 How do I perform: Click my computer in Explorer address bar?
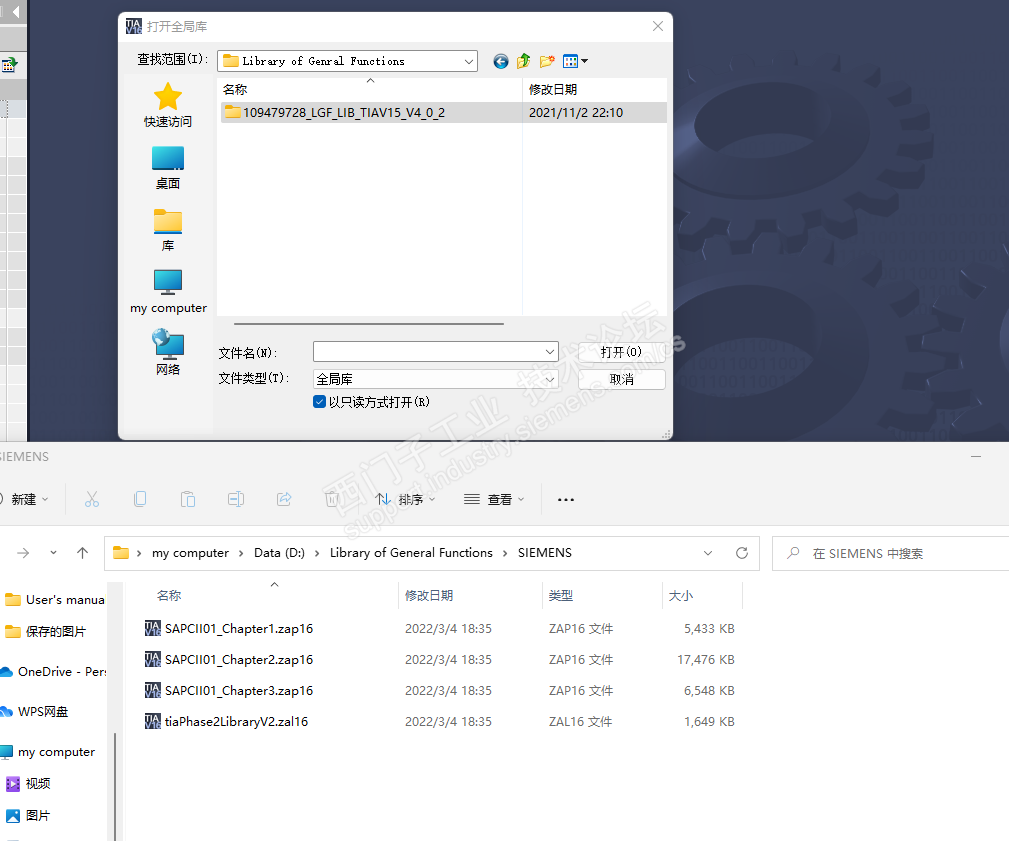pyautogui.click(x=190, y=553)
